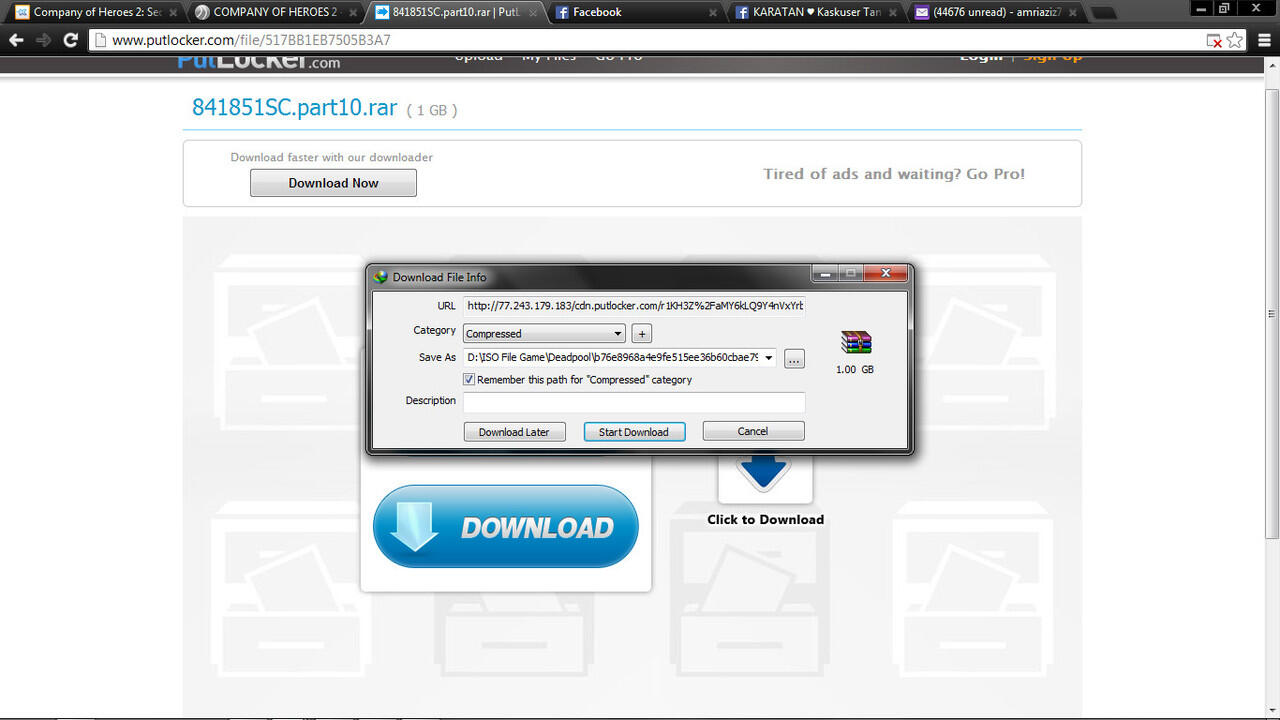Open the Chrome menu icon
This screenshot has height=720, width=1280.
click(1264, 40)
